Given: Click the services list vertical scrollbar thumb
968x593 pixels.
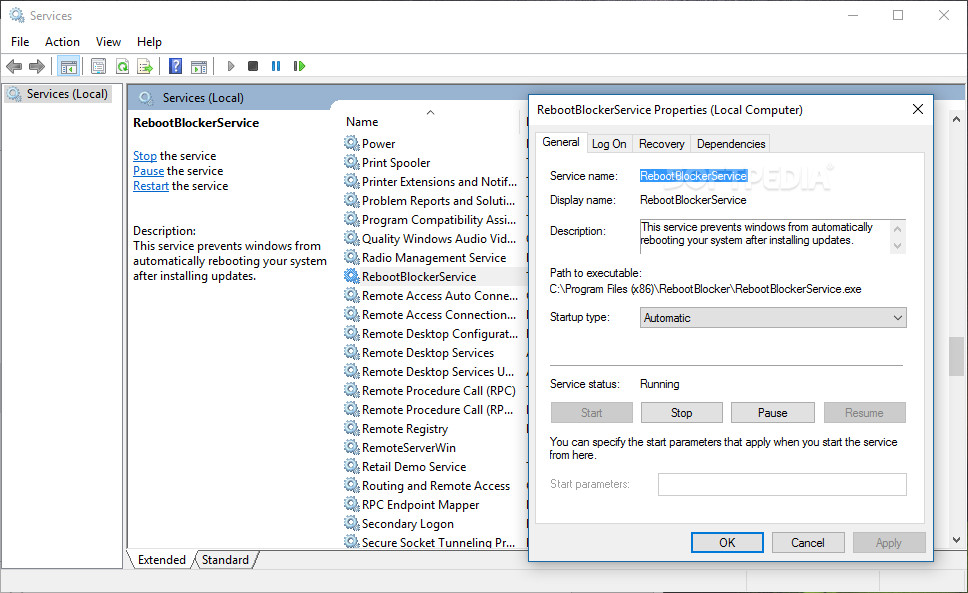Looking at the screenshot, I should 956,356.
